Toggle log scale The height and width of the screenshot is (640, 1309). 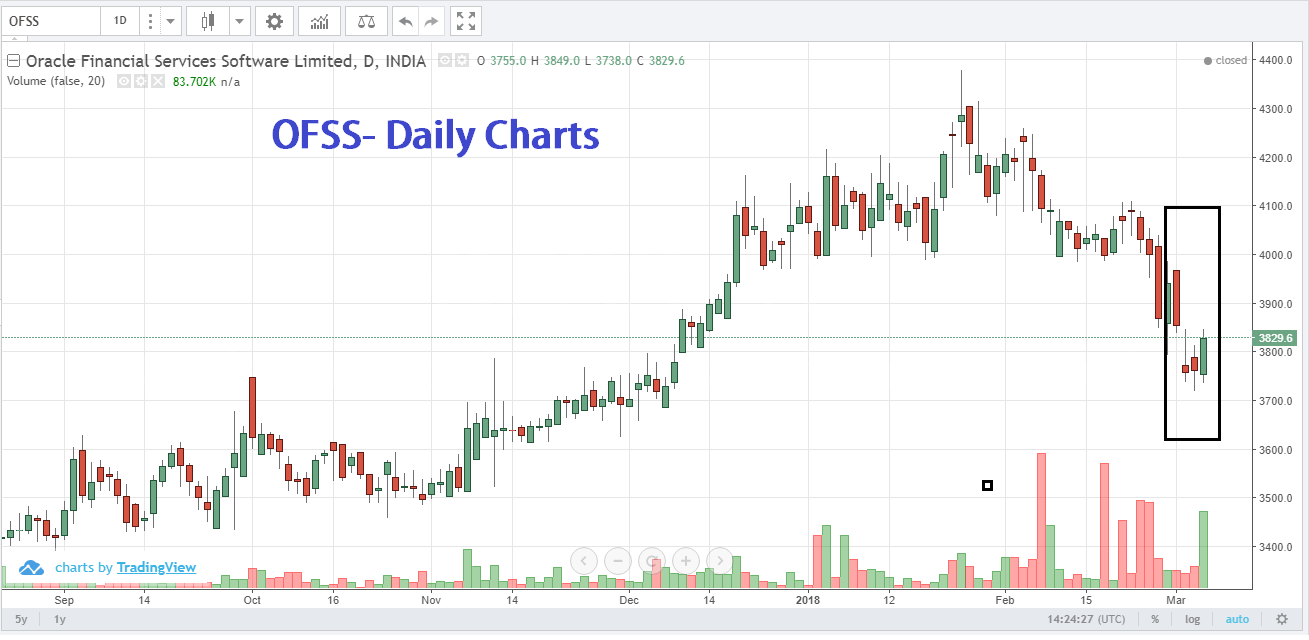coord(1190,619)
